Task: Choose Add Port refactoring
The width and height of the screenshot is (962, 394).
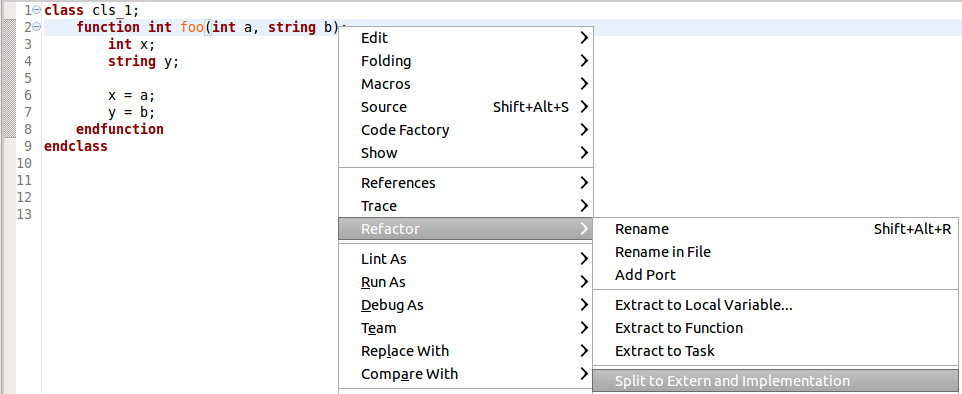Action: pyautogui.click(x=775, y=275)
